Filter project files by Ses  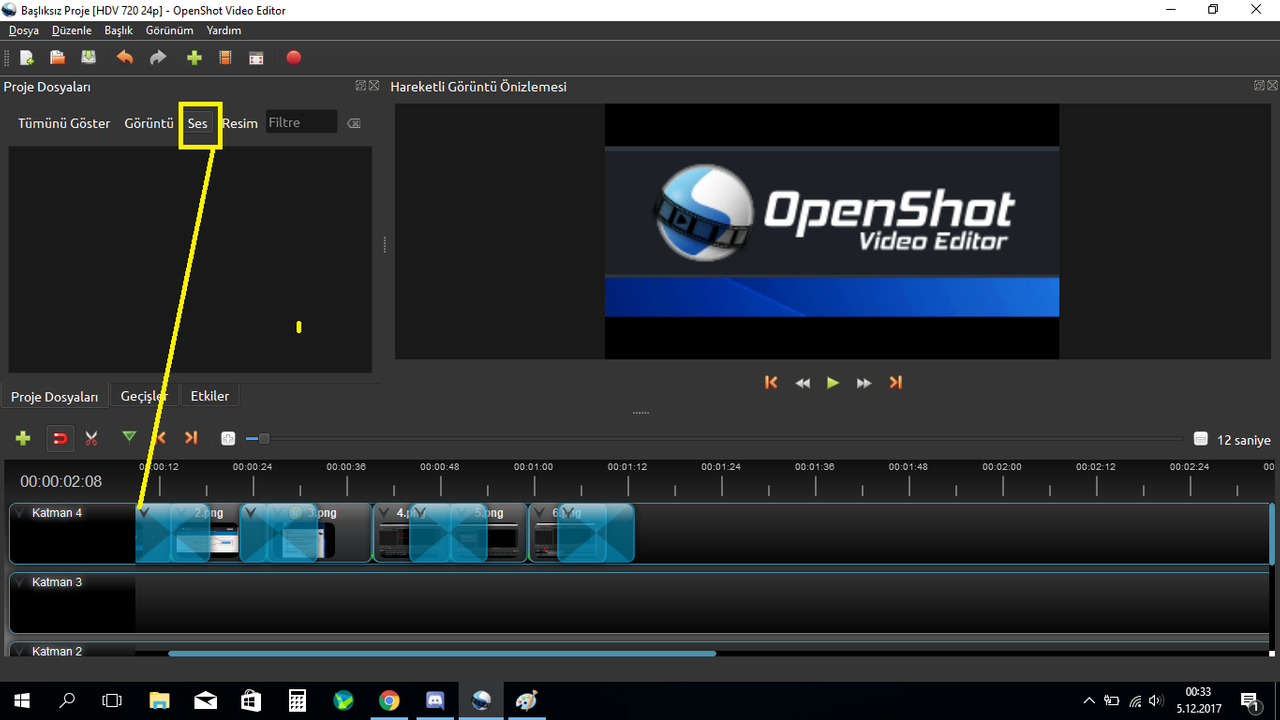pyautogui.click(x=198, y=123)
